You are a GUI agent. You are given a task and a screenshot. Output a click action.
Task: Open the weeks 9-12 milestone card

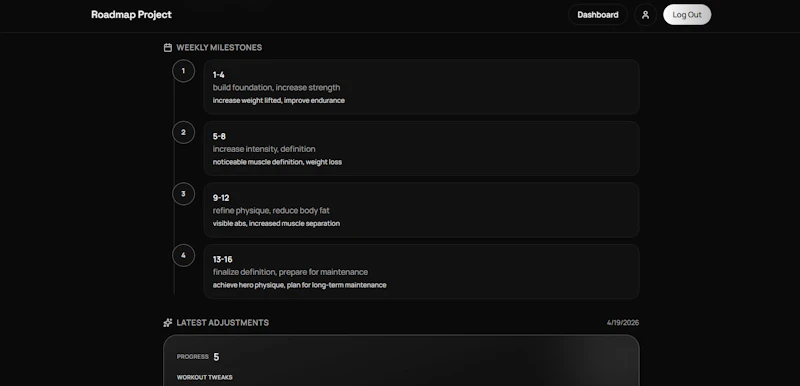coord(421,210)
